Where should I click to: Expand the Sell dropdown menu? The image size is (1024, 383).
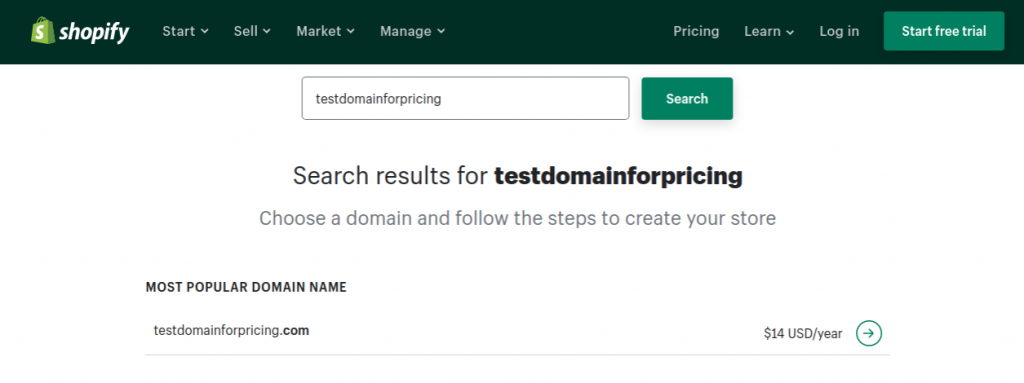pos(252,31)
